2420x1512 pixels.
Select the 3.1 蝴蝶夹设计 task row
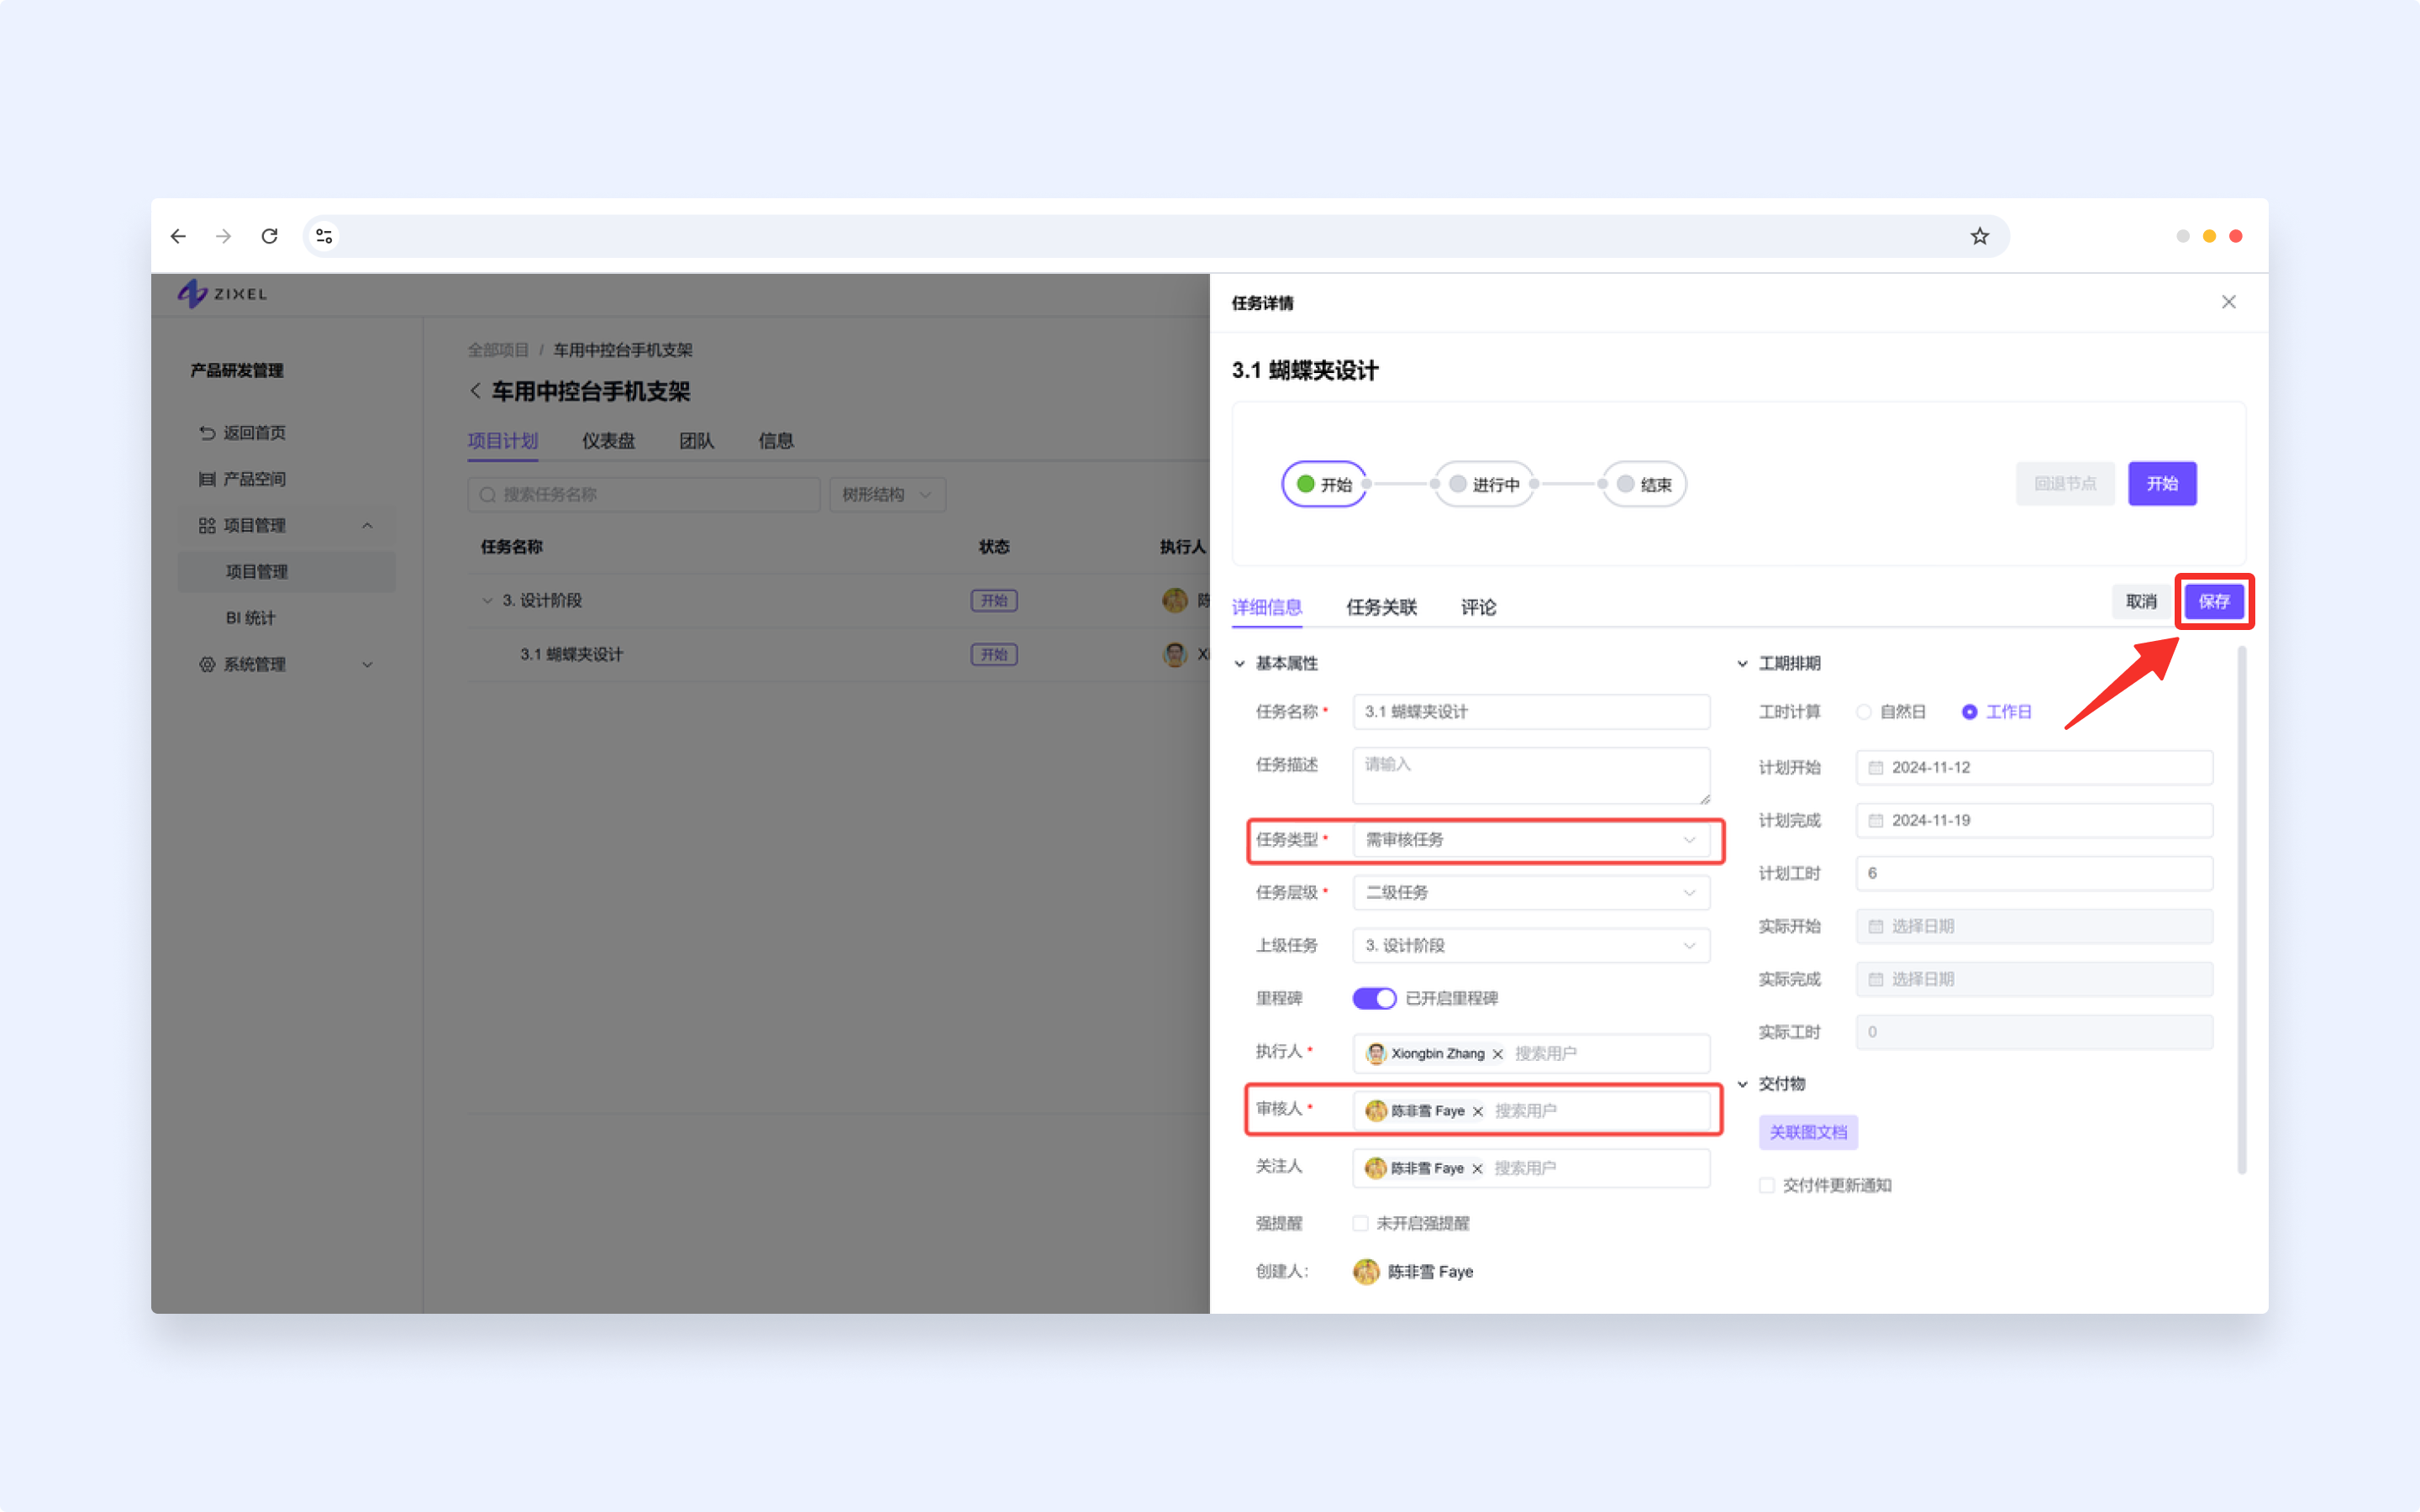(838, 654)
